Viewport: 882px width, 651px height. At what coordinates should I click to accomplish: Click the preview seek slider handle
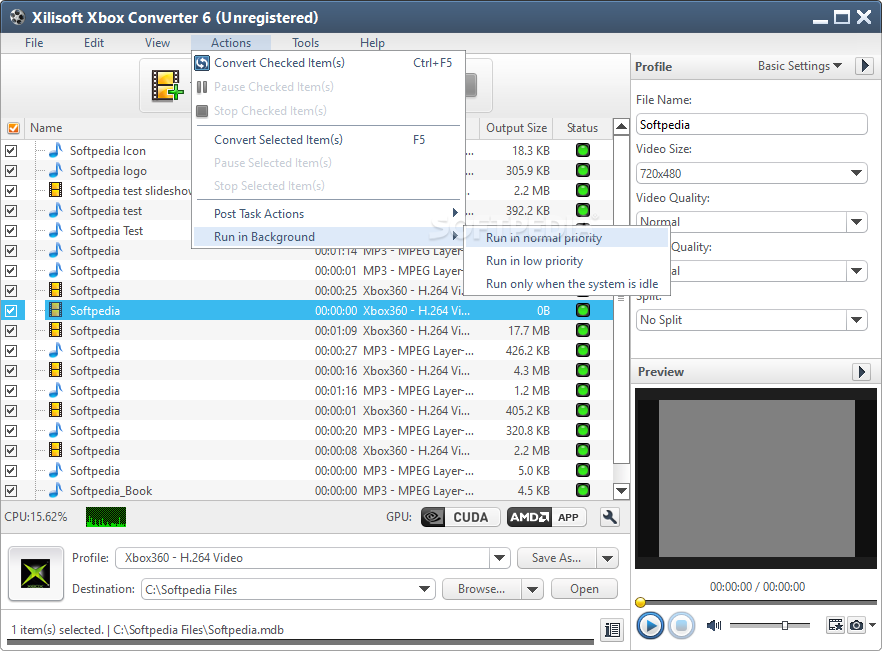(640, 603)
